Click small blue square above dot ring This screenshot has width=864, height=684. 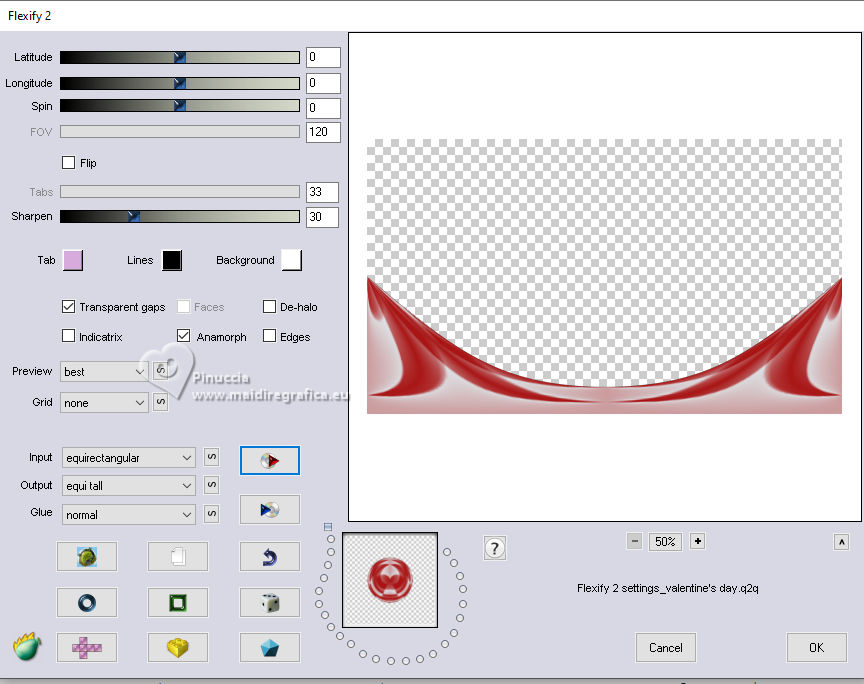click(x=328, y=527)
